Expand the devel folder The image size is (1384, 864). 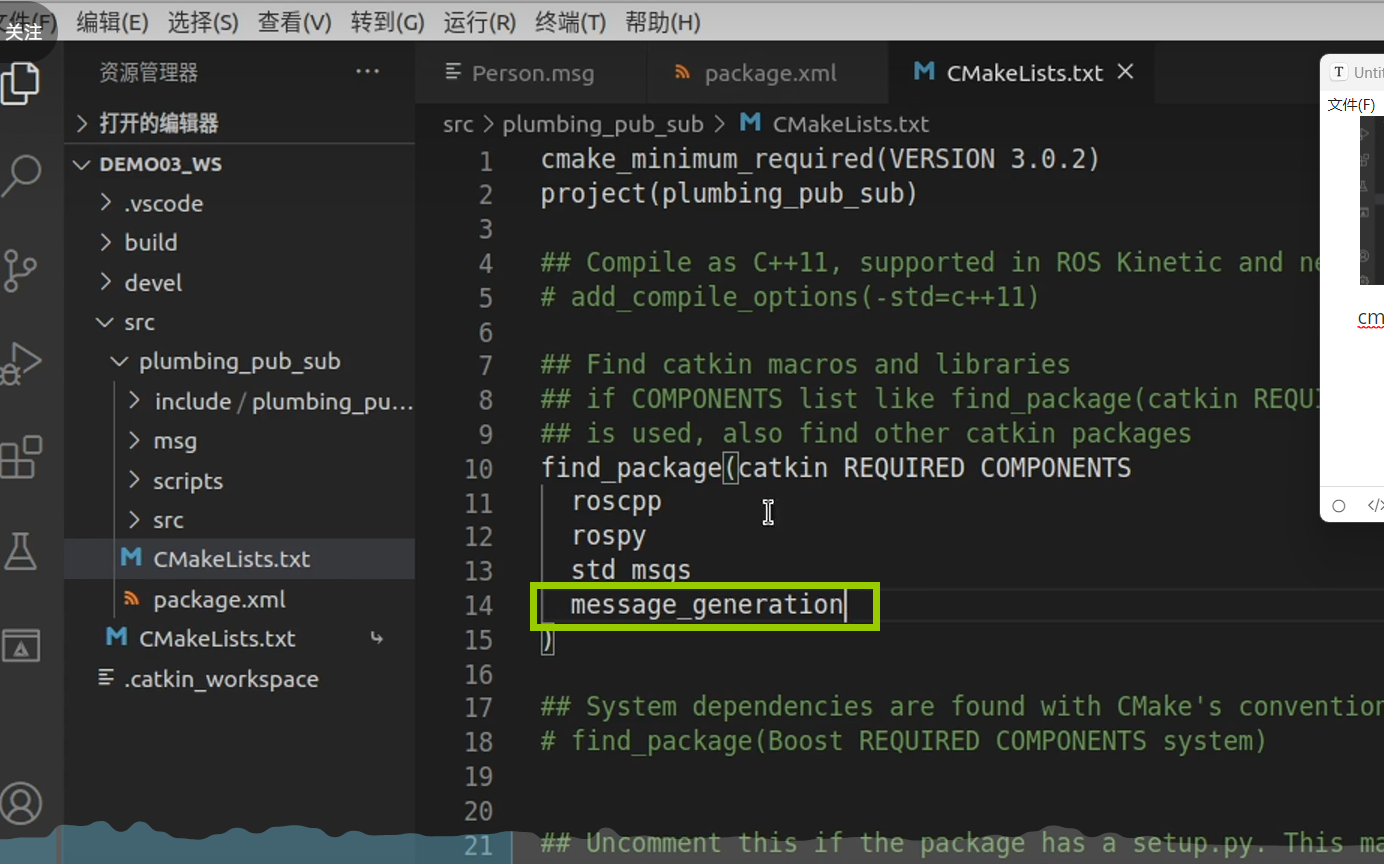[x=240, y=283]
